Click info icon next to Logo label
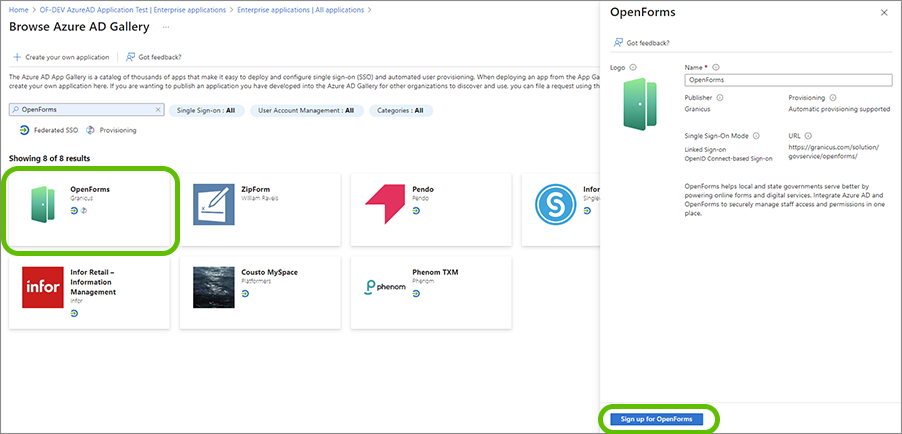This screenshot has height=434, width=902. pos(633,67)
